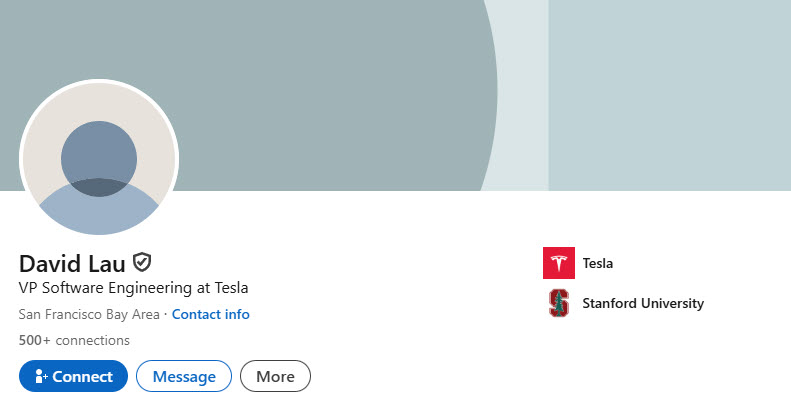Open the Contact info link
Viewport: 791px width, 407px height.
coord(211,314)
